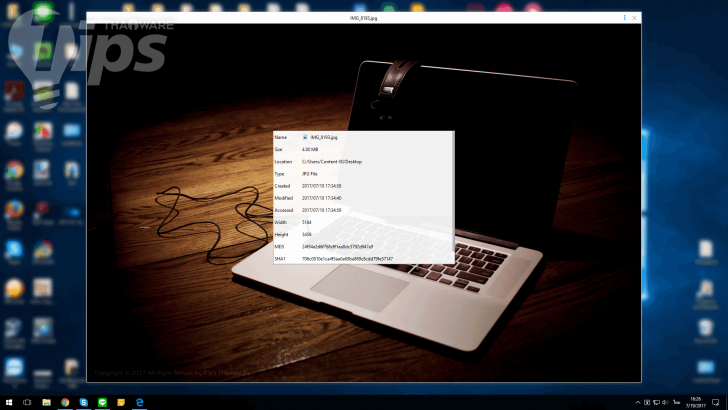
Task: Click the Accessed timestamp value
Action: pos(322,210)
